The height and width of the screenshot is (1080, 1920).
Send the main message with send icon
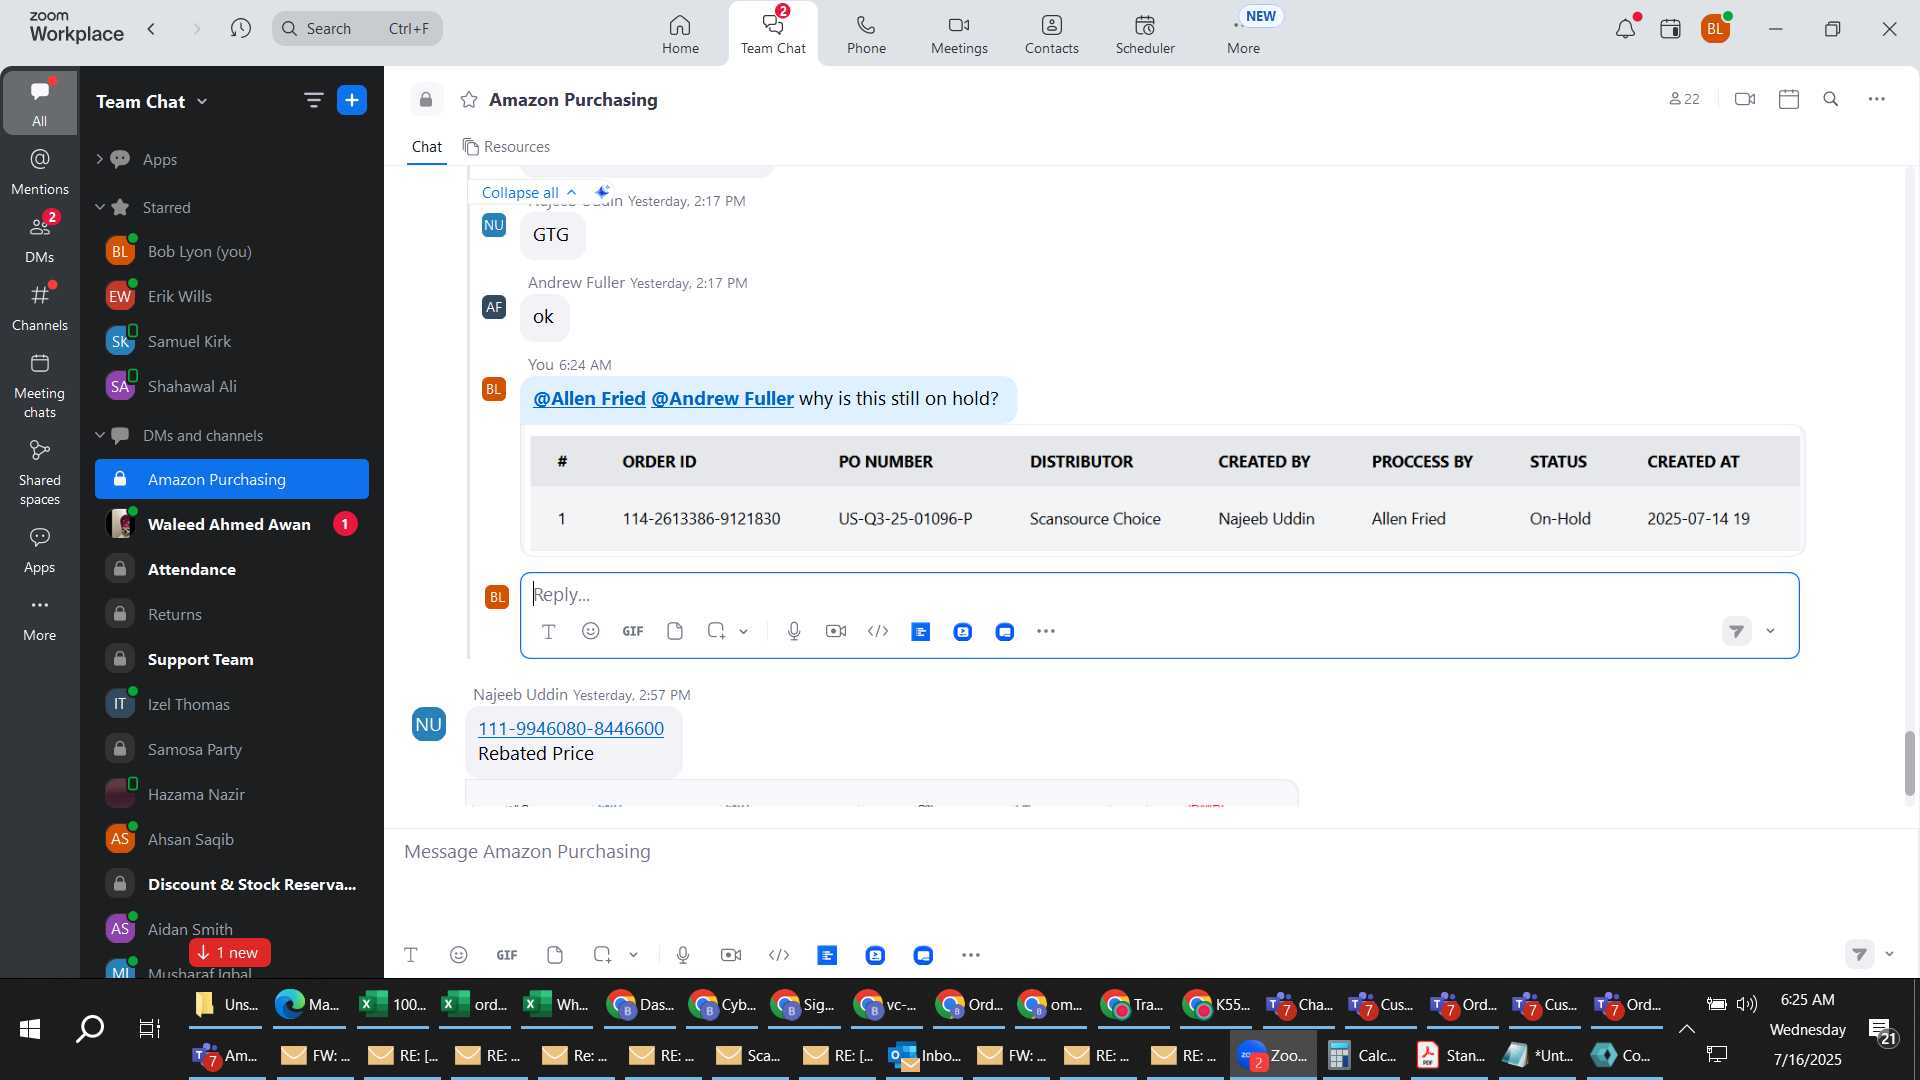(1859, 954)
